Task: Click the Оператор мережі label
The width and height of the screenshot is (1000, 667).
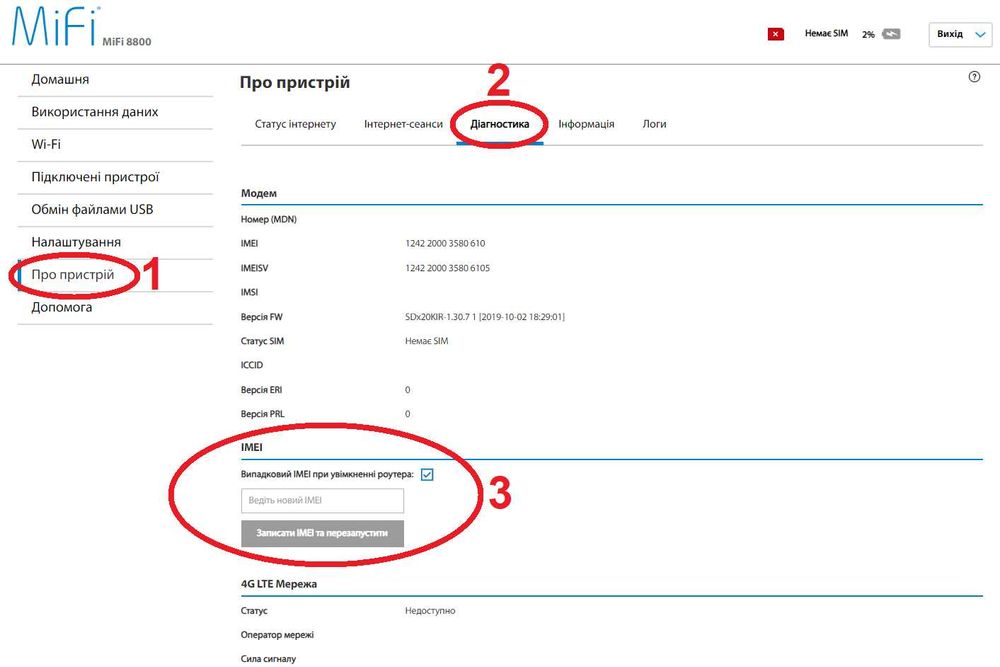Action: pyautogui.click(x=277, y=634)
